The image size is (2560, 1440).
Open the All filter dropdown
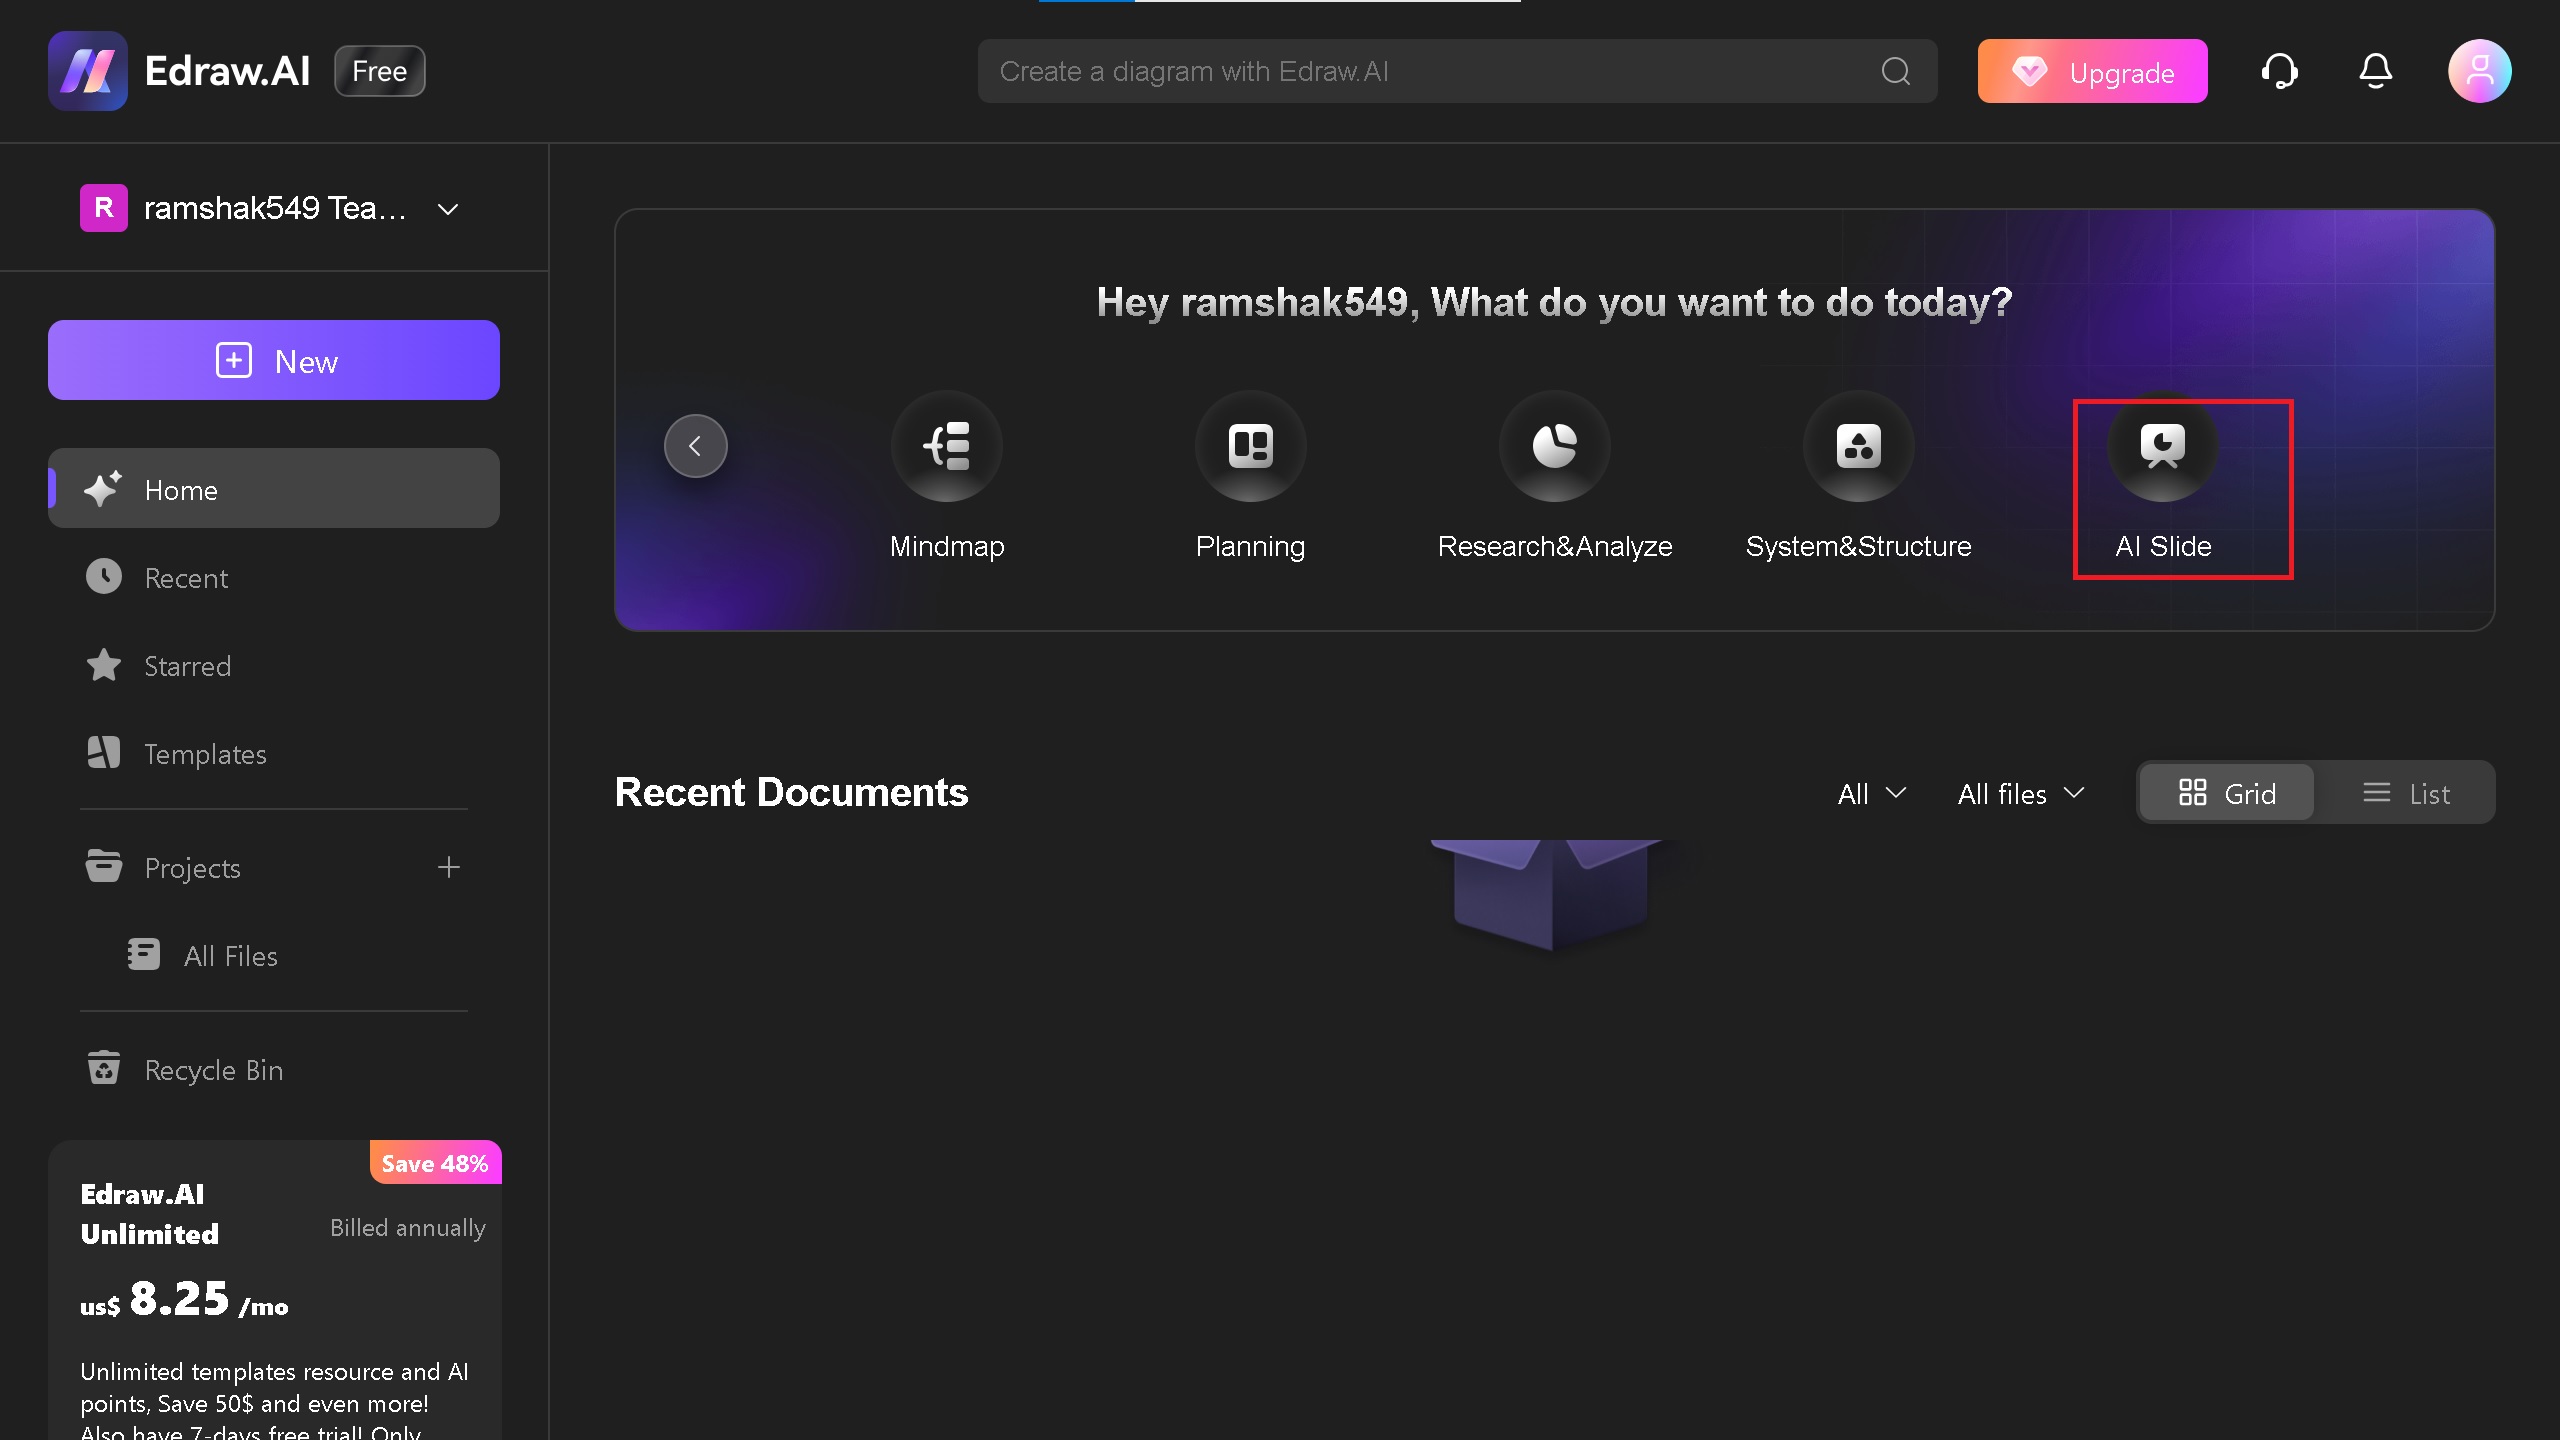1872,793
